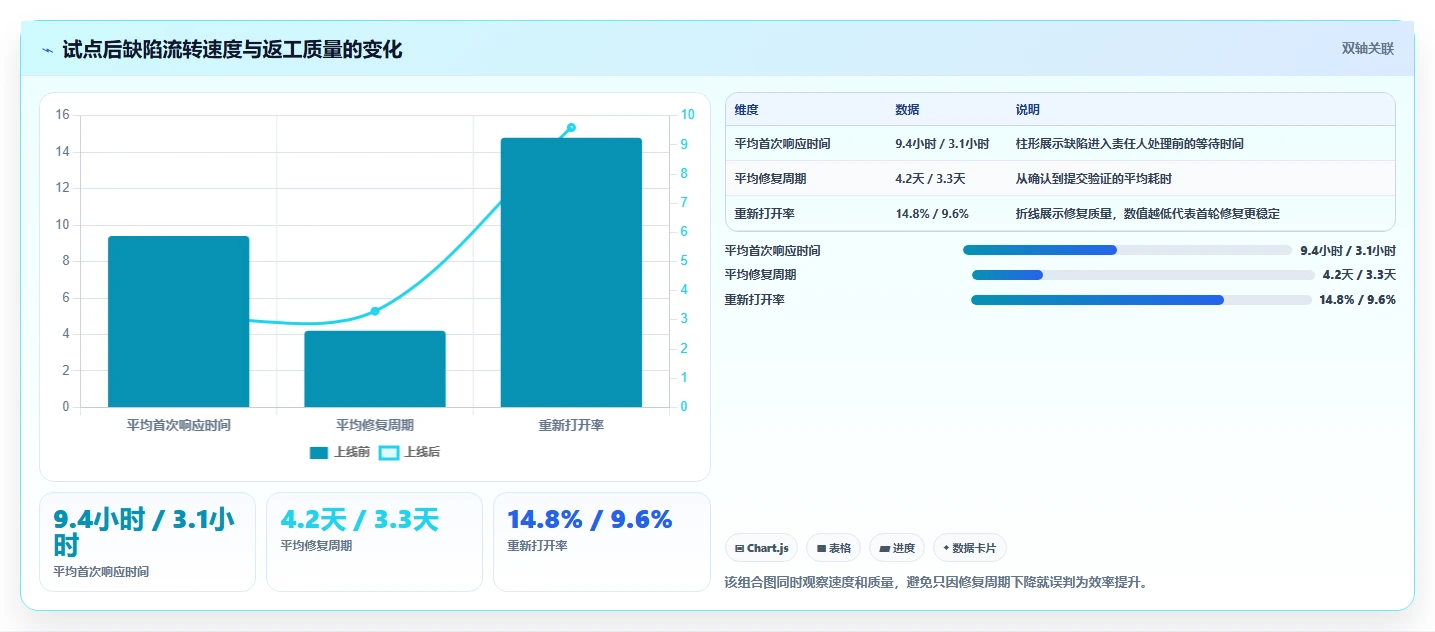The image size is (1435, 632).
Task: Click the 14.8% / 9.6% value beside the progress bar
Action: click(1357, 300)
